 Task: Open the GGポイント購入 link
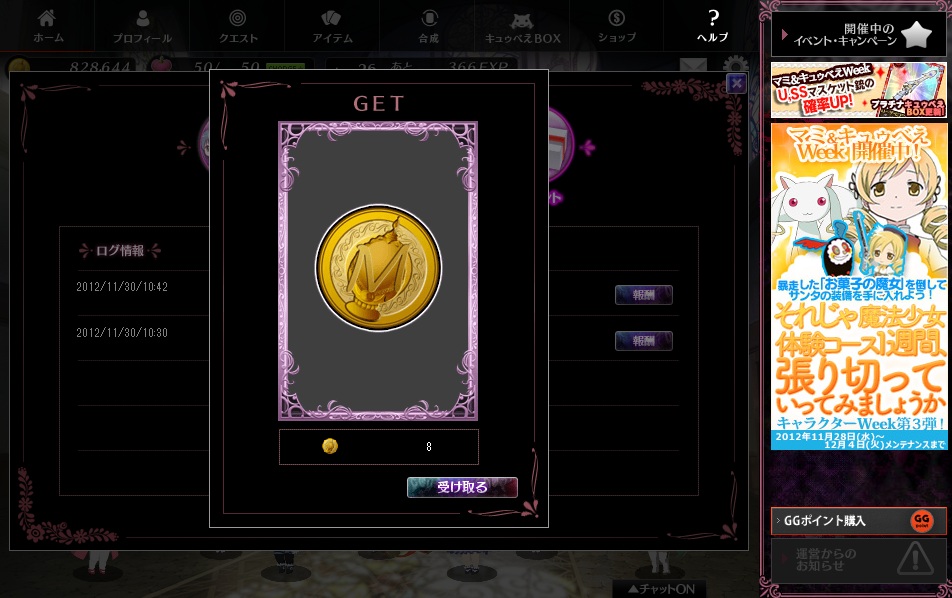tap(858, 521)
